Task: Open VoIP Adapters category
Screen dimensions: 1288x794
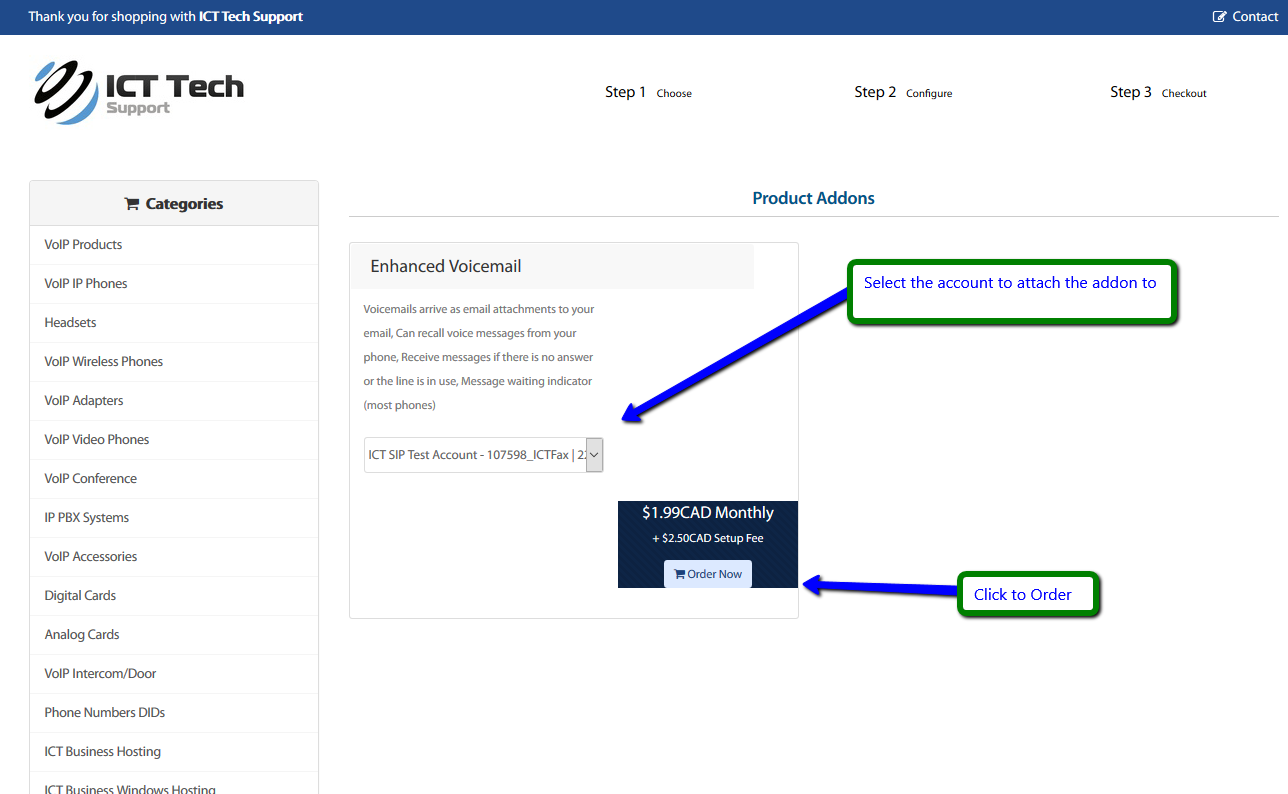Action: [84, 401]
